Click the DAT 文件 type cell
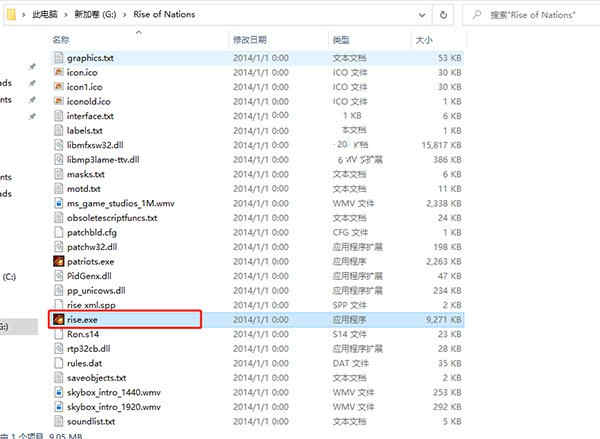600x439 pixels. click(351, 363)
